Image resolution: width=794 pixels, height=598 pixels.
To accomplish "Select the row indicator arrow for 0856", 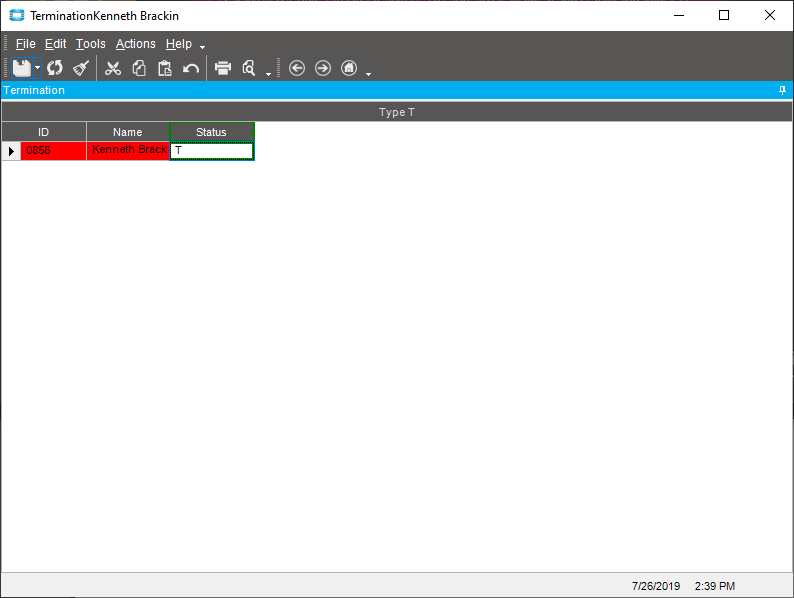I will [x=11, y=151].
